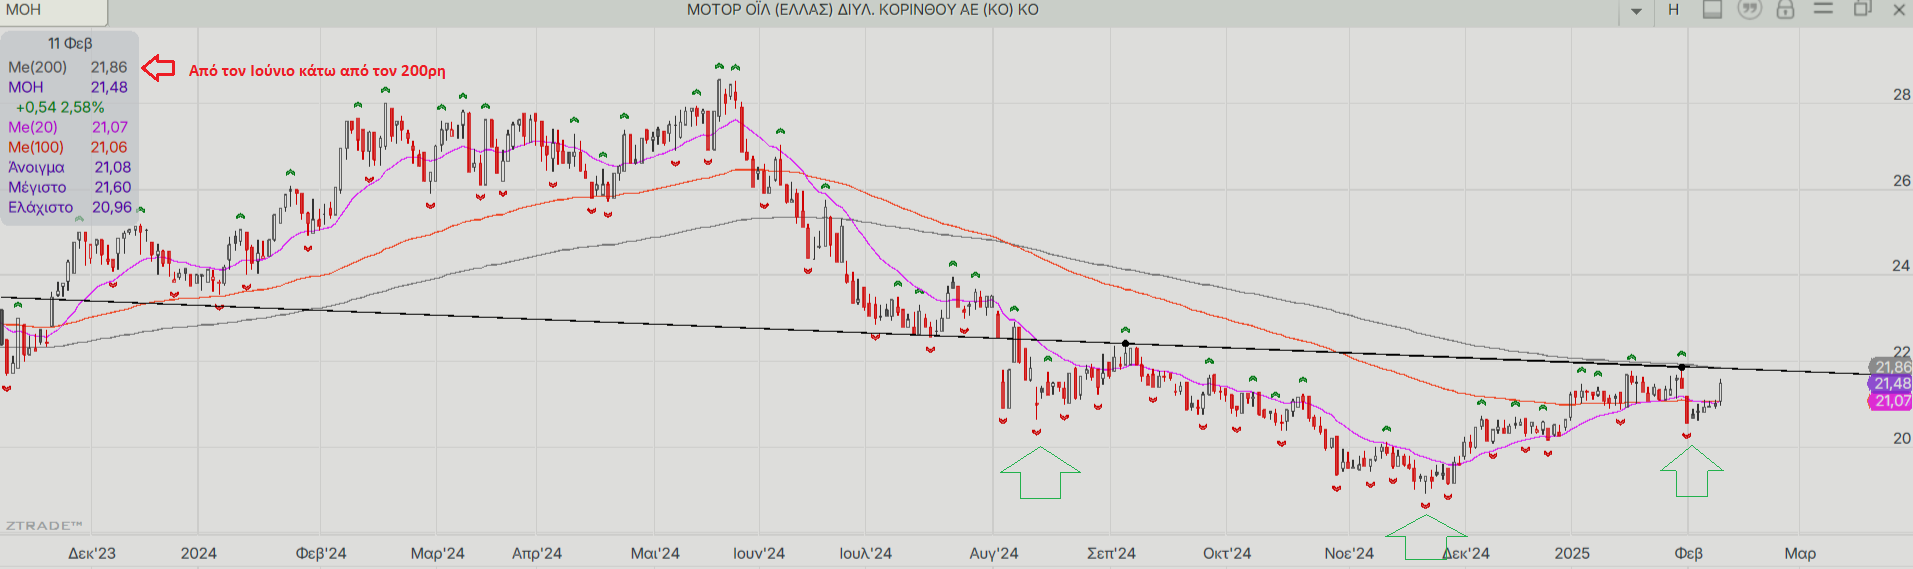This screenshot has width=1913, height=569.
Task: Click the Οκτ'24 time axis label
Action: click(1227, 553)
